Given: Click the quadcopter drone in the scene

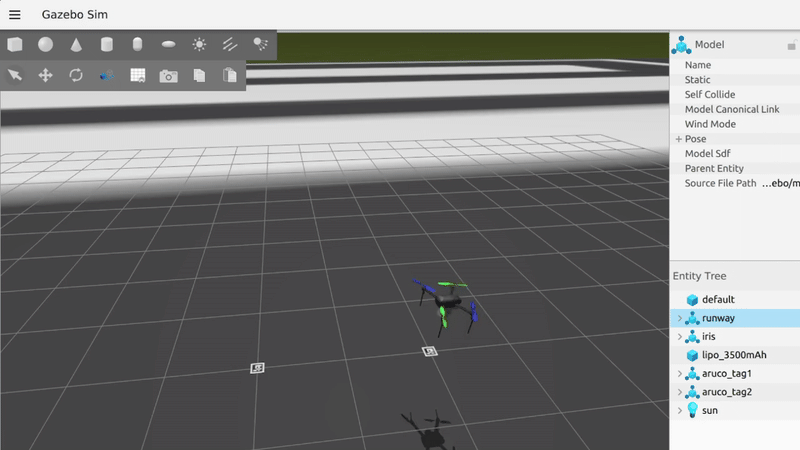Looking at the screenshot, I should point(447,298).
